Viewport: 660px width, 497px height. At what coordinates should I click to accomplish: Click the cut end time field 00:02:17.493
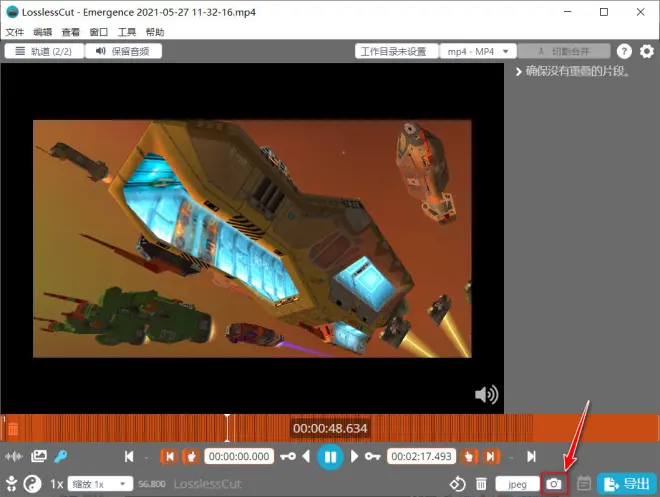(421, 457)
